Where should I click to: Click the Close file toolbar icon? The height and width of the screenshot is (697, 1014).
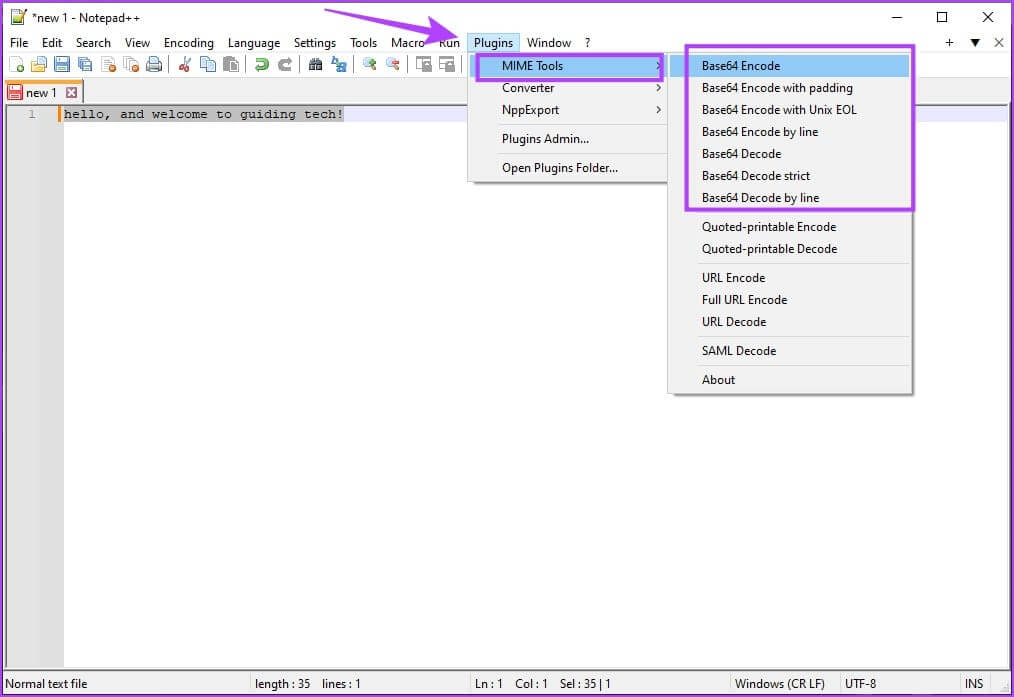pyautogui.click(x=109, y=64)
